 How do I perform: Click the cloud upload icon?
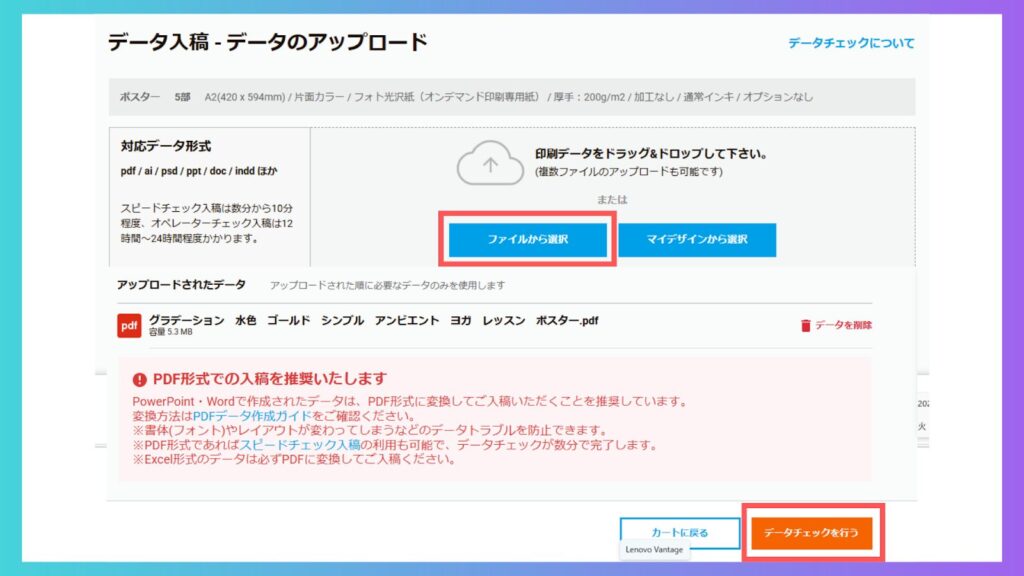pyautogui.click(x=490, y=163)
